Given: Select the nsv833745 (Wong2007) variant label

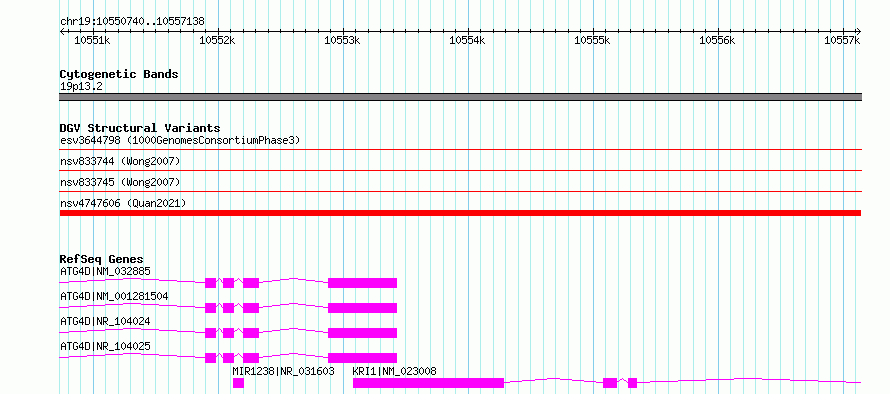Looking at the screenshot, I should click(120, 183).
